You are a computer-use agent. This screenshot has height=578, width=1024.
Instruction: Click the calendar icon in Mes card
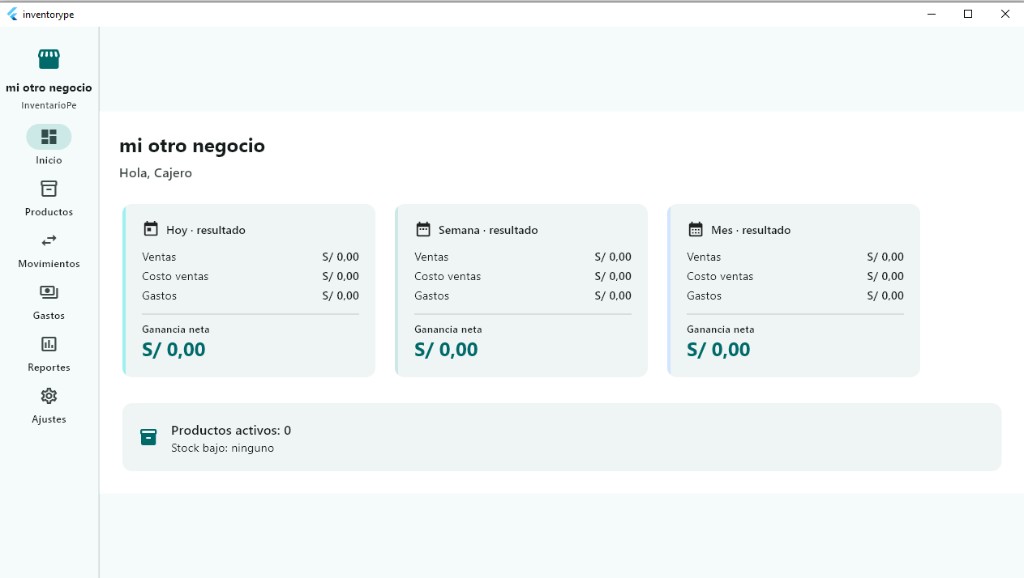click(x=696, y=229)
